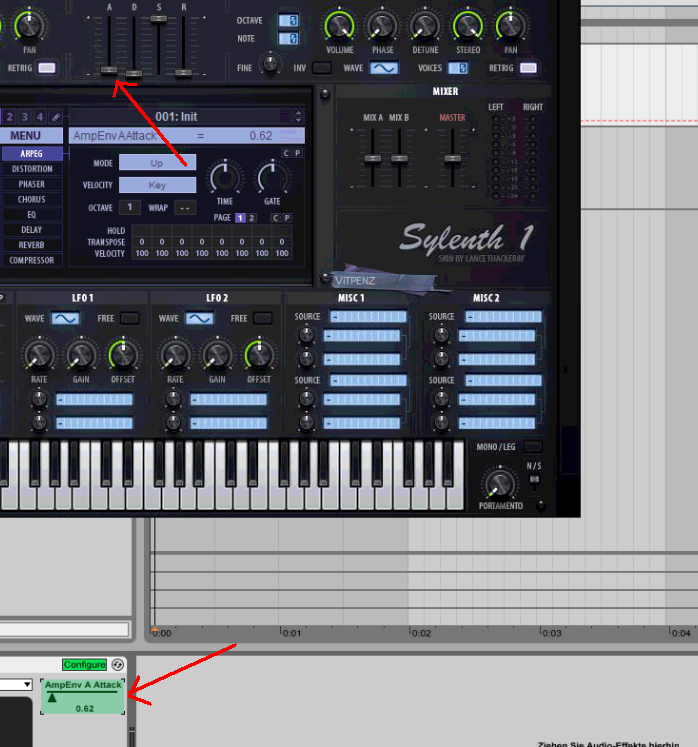The image size is (698, 747).
Task: Open the Compressor effect tab
Action: 31,260
